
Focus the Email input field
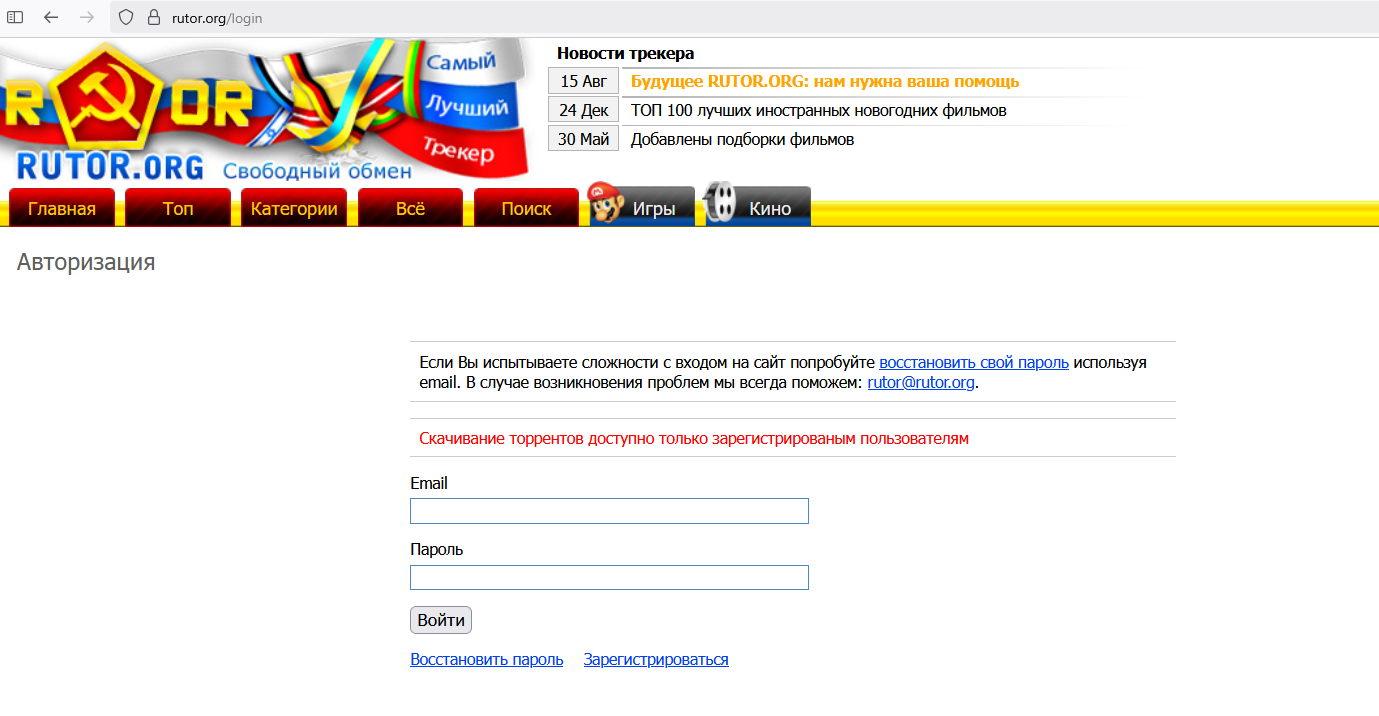(609, 511)
